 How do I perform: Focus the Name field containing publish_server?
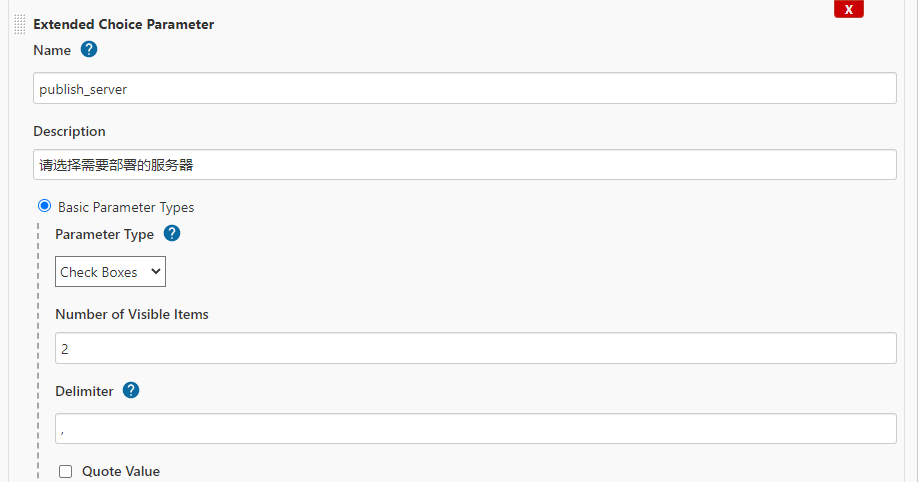tap(465, 88)
